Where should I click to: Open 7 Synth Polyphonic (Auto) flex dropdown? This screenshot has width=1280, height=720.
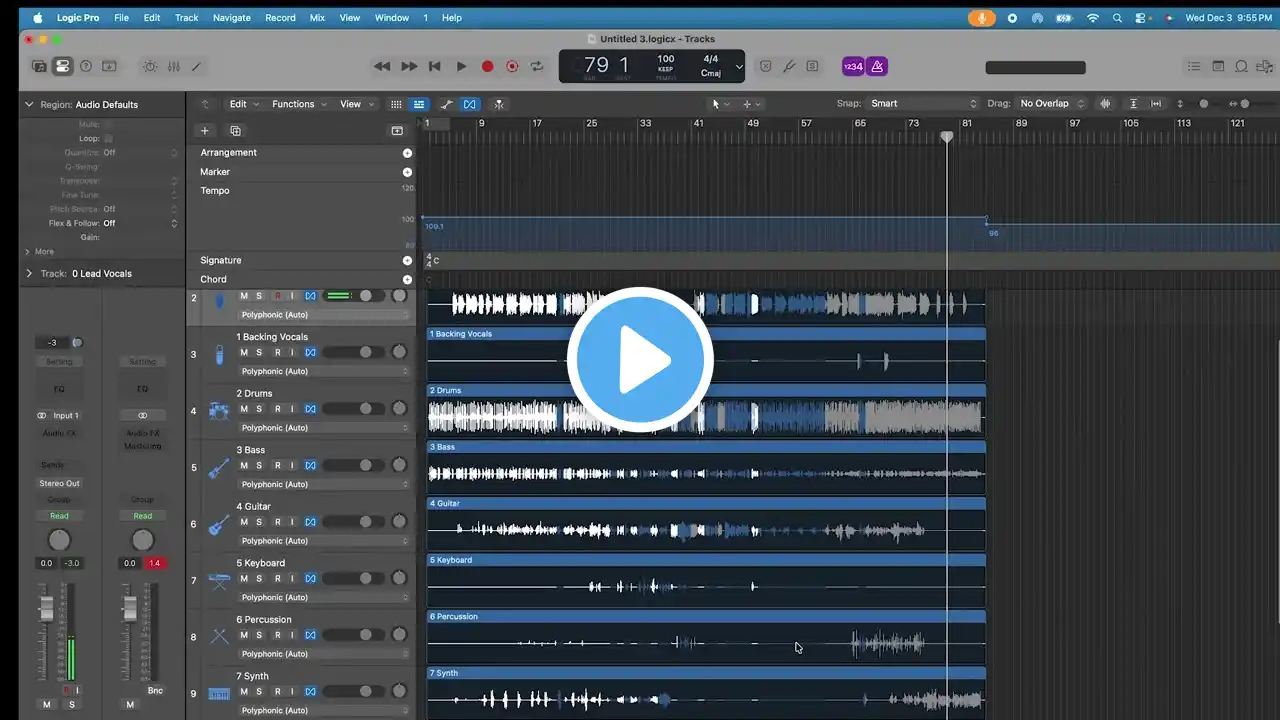[x=324, y=710]
